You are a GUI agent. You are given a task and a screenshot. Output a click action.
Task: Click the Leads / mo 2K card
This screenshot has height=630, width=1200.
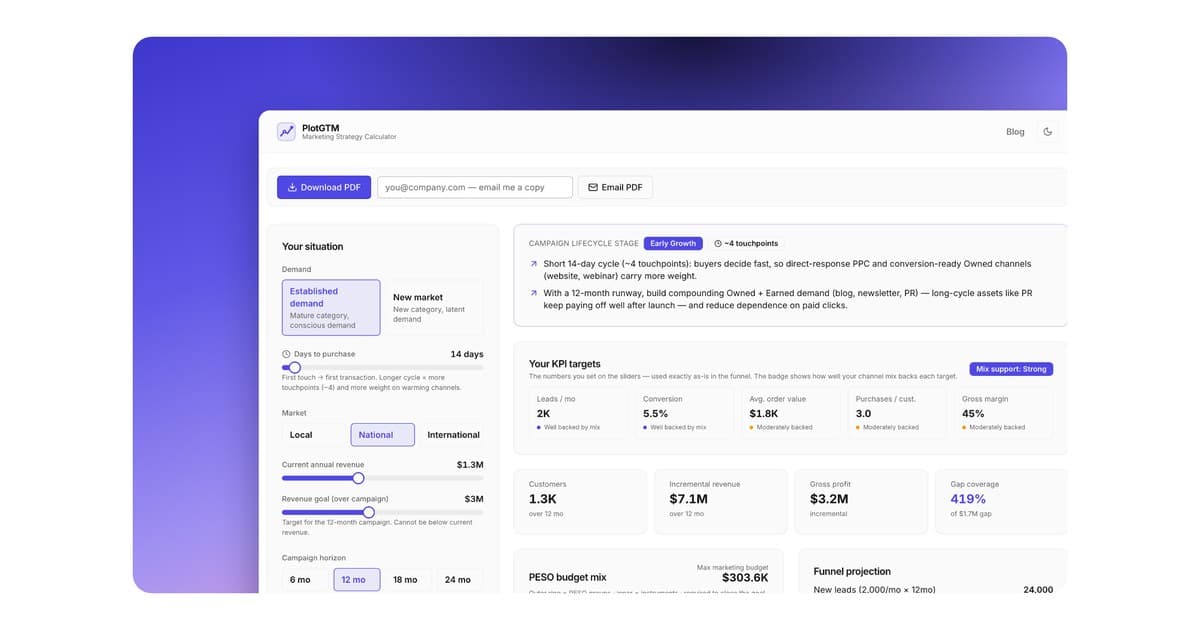[578, 412]
